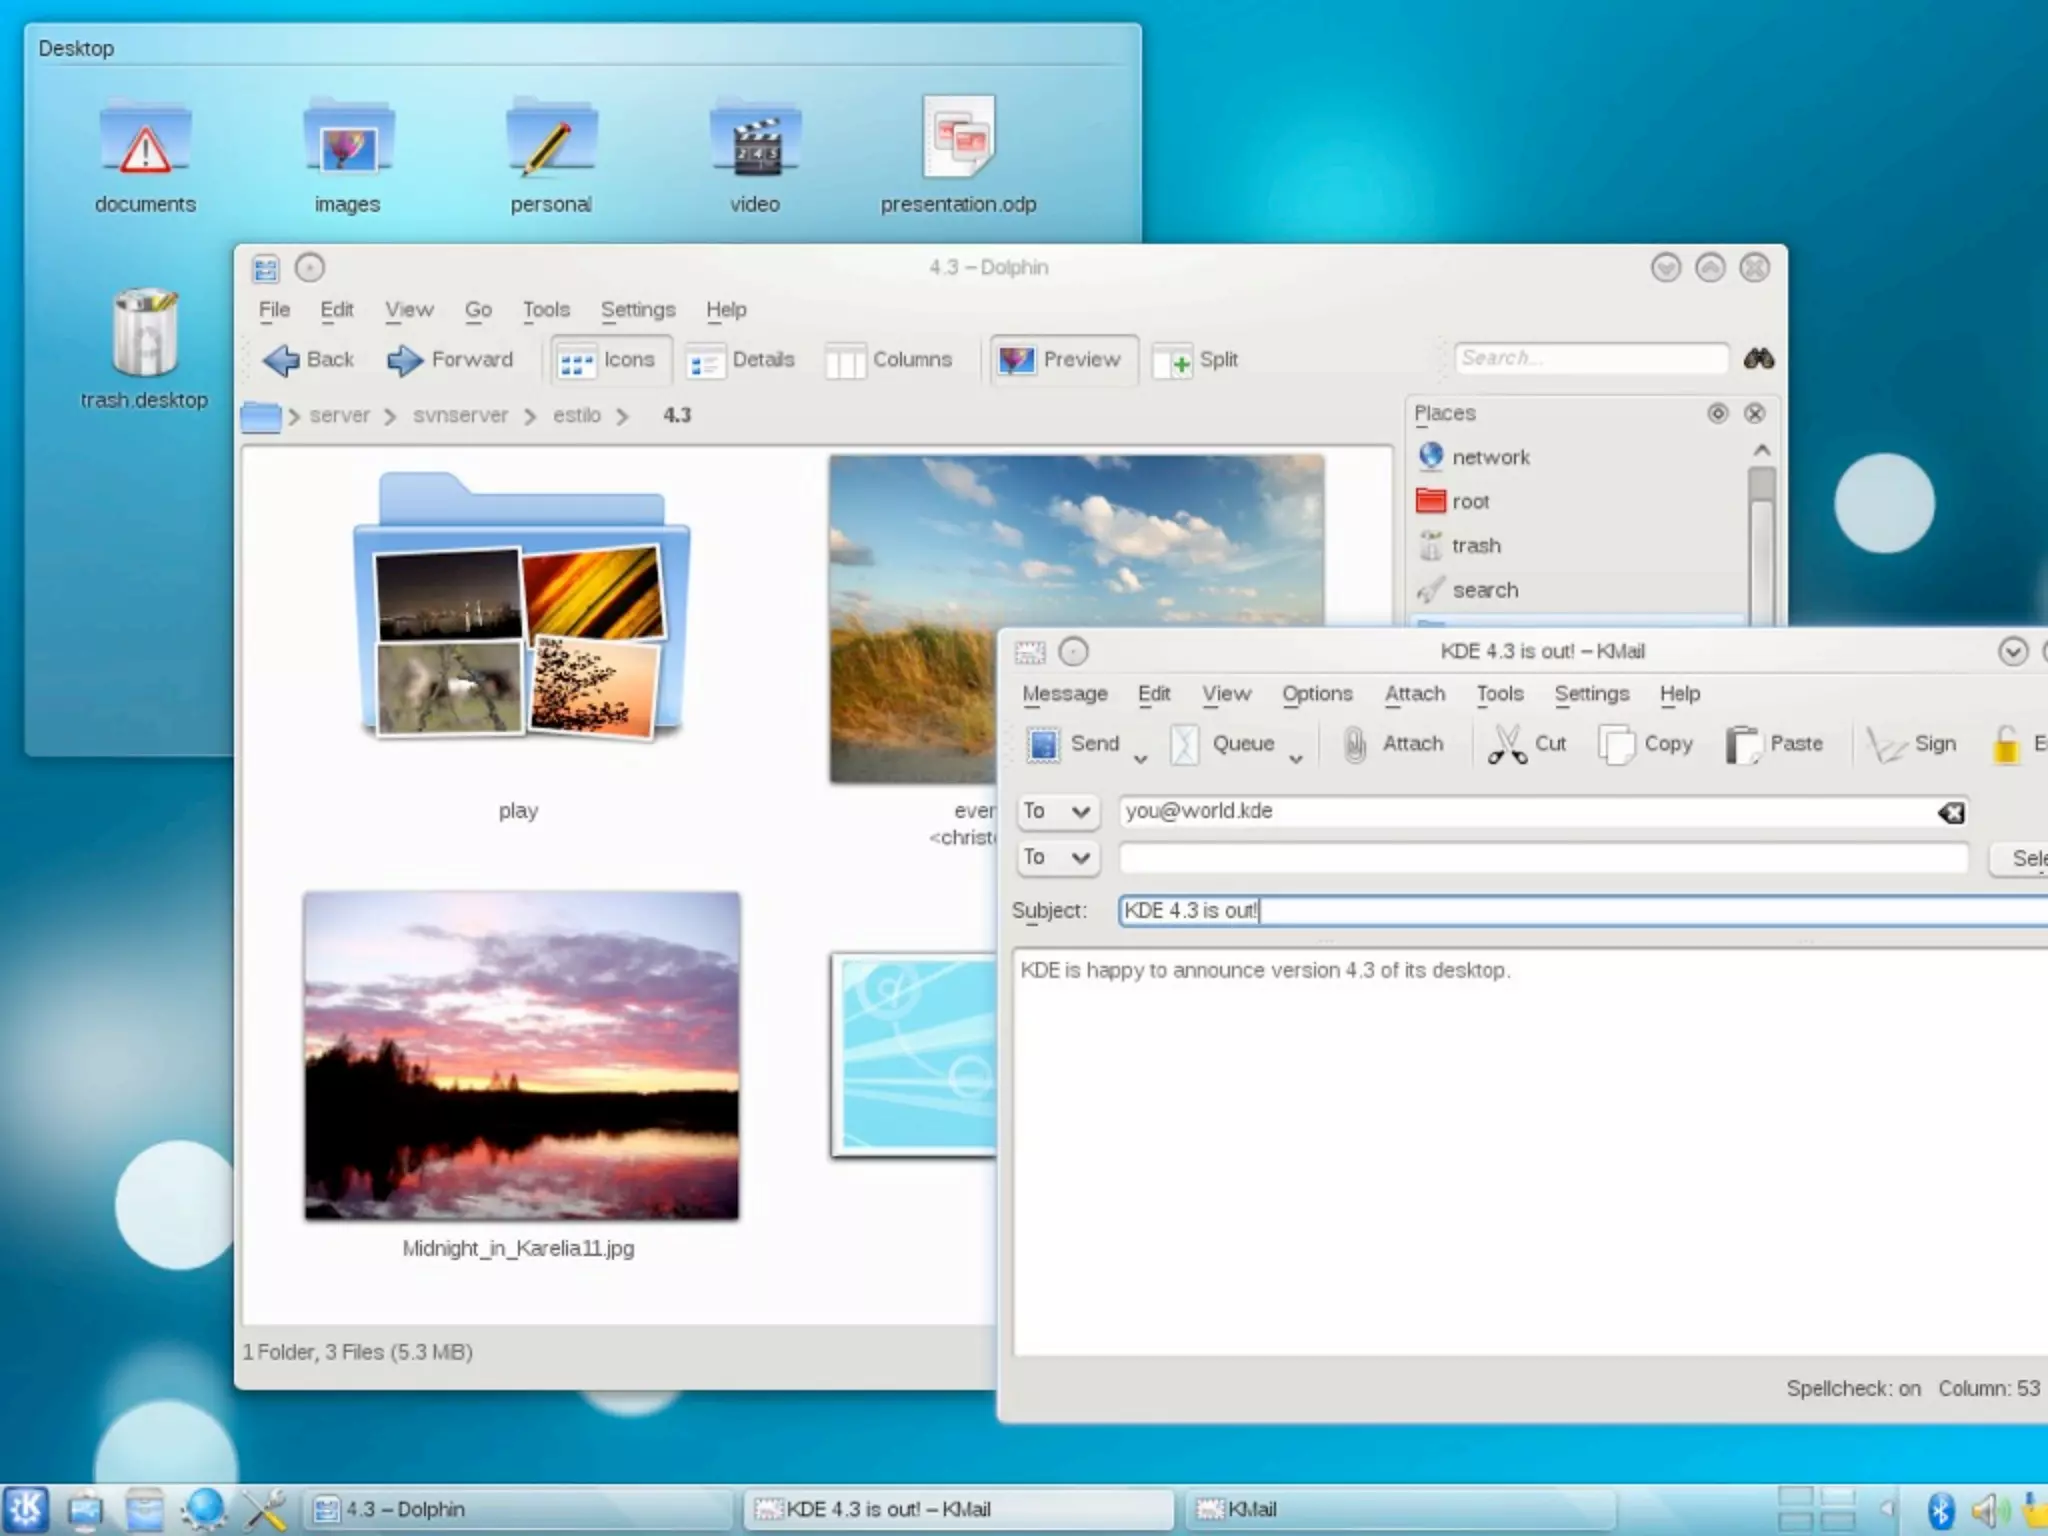The height and width of the screenshot is (1536, 2048).
Task: Focus the Dolphin Search field
Action: pyautogui.click(x=1591, y=358)
